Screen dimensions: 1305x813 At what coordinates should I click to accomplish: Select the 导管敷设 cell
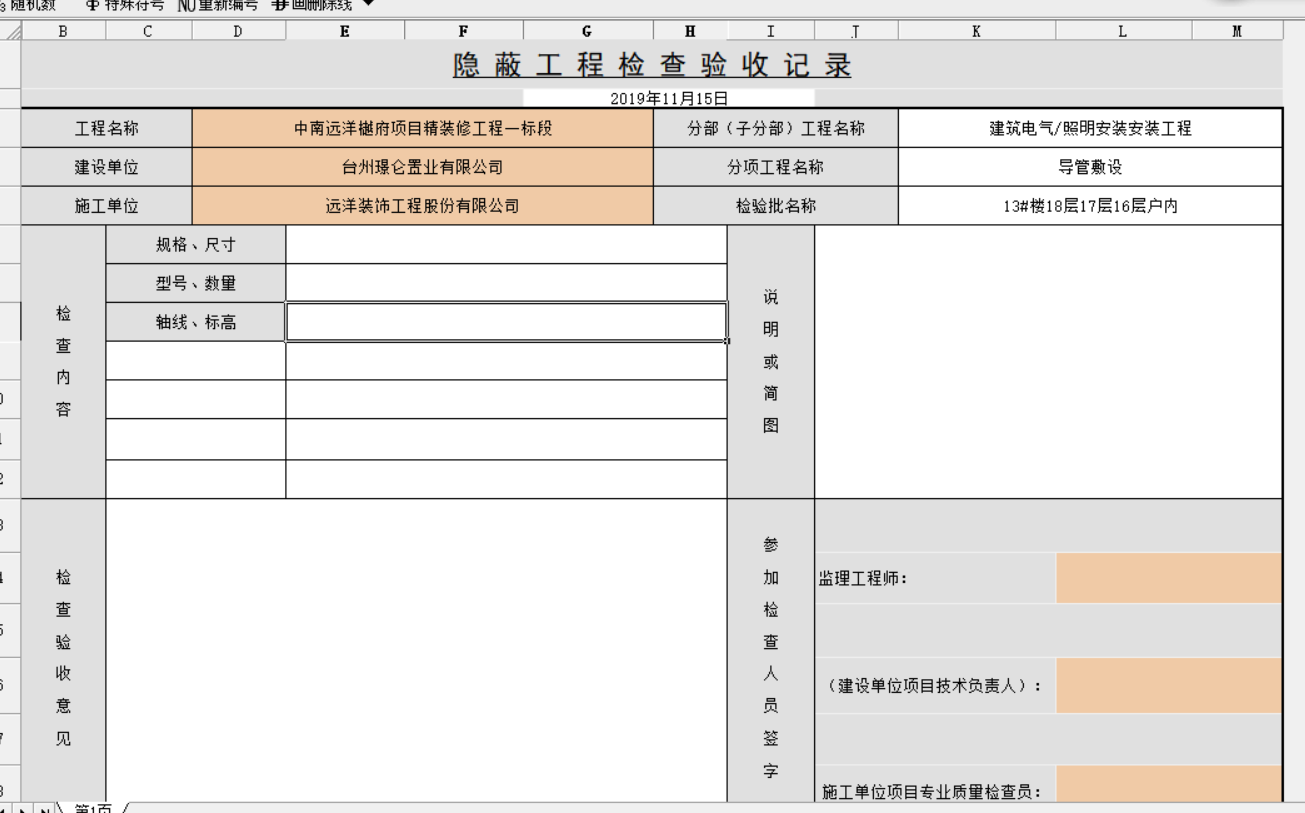pos(1090,167)
